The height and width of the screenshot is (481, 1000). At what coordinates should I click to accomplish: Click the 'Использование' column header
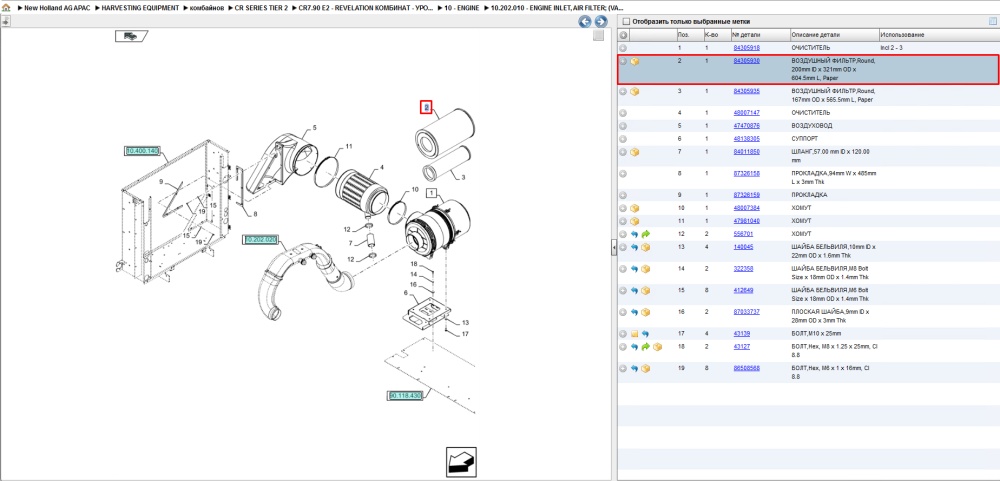[x=938, y=35]
